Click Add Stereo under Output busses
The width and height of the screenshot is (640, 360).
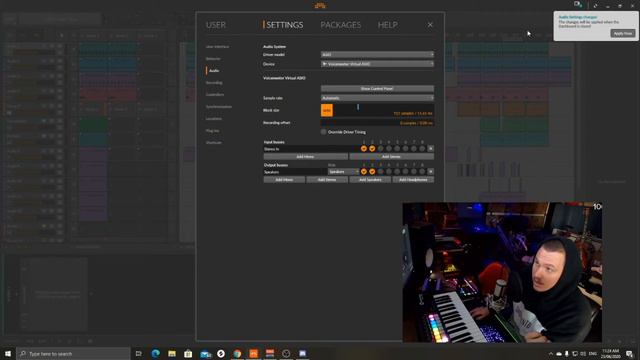click(327, 180)
